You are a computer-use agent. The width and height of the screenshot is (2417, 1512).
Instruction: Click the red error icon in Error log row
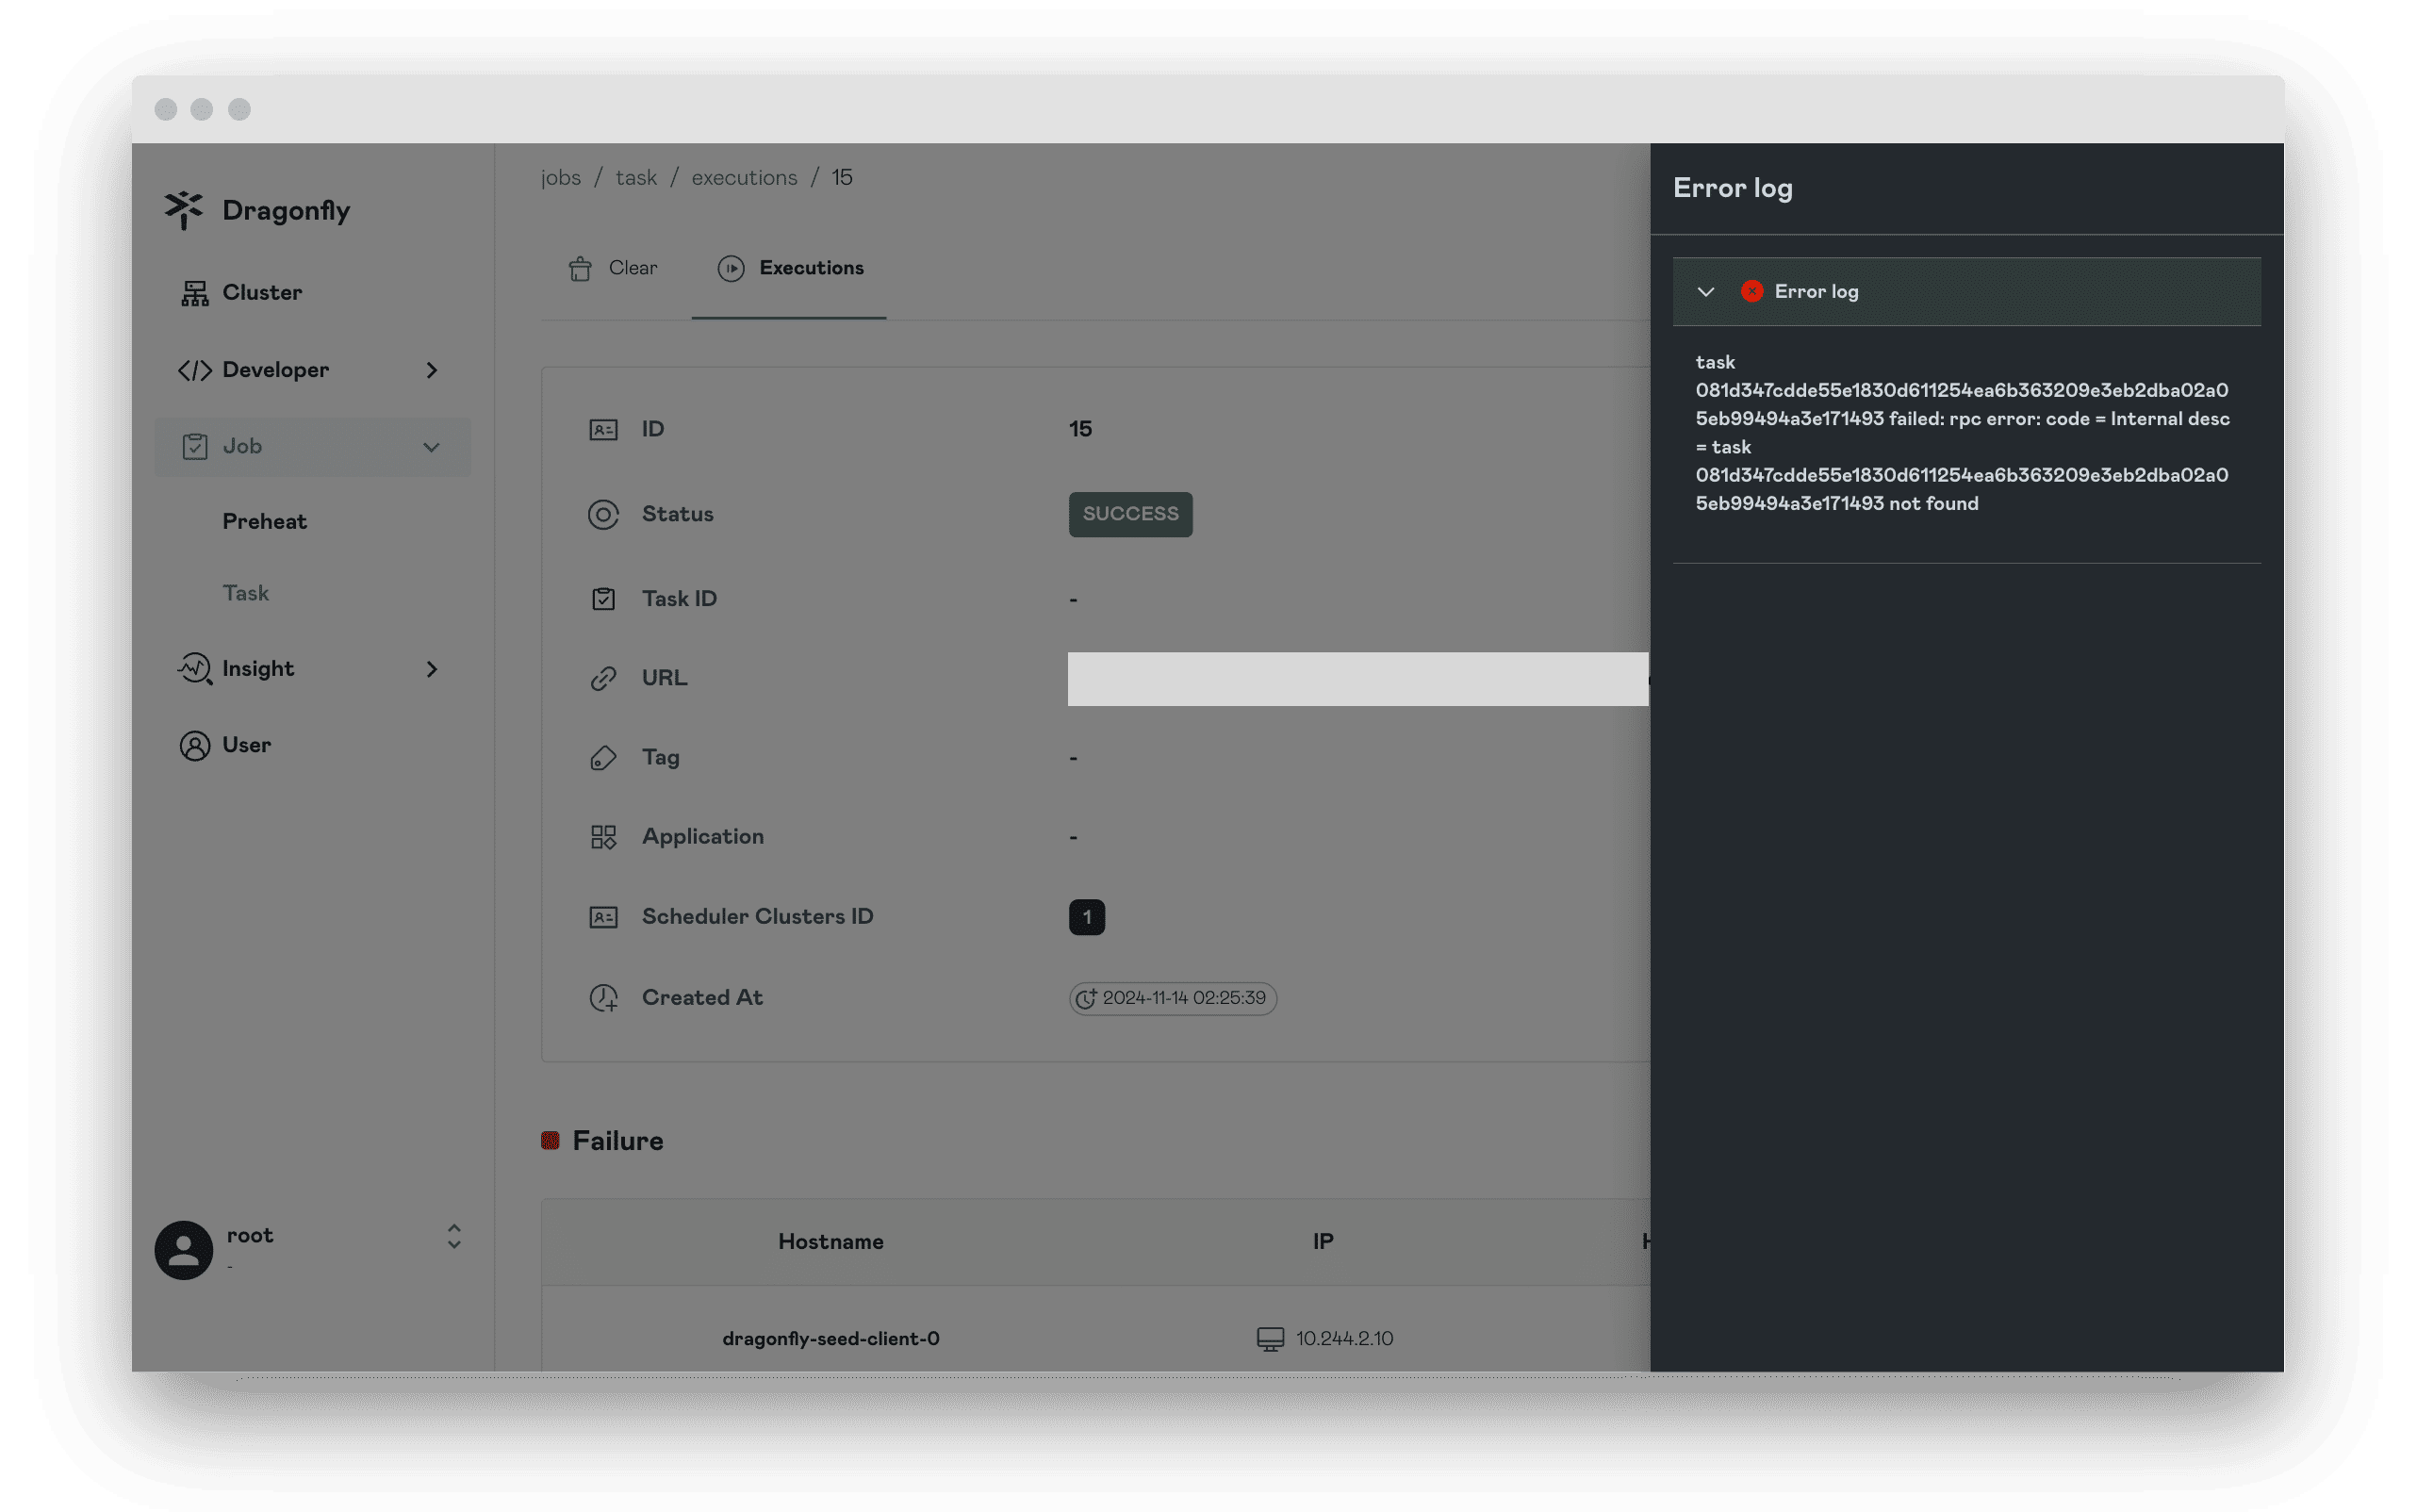pyautogui.click(x=1751, y=292)
